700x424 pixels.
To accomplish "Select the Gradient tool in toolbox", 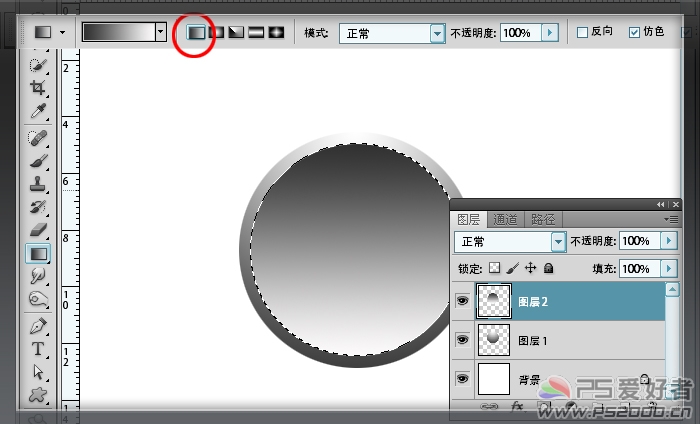I will click(x=38, y=254).
